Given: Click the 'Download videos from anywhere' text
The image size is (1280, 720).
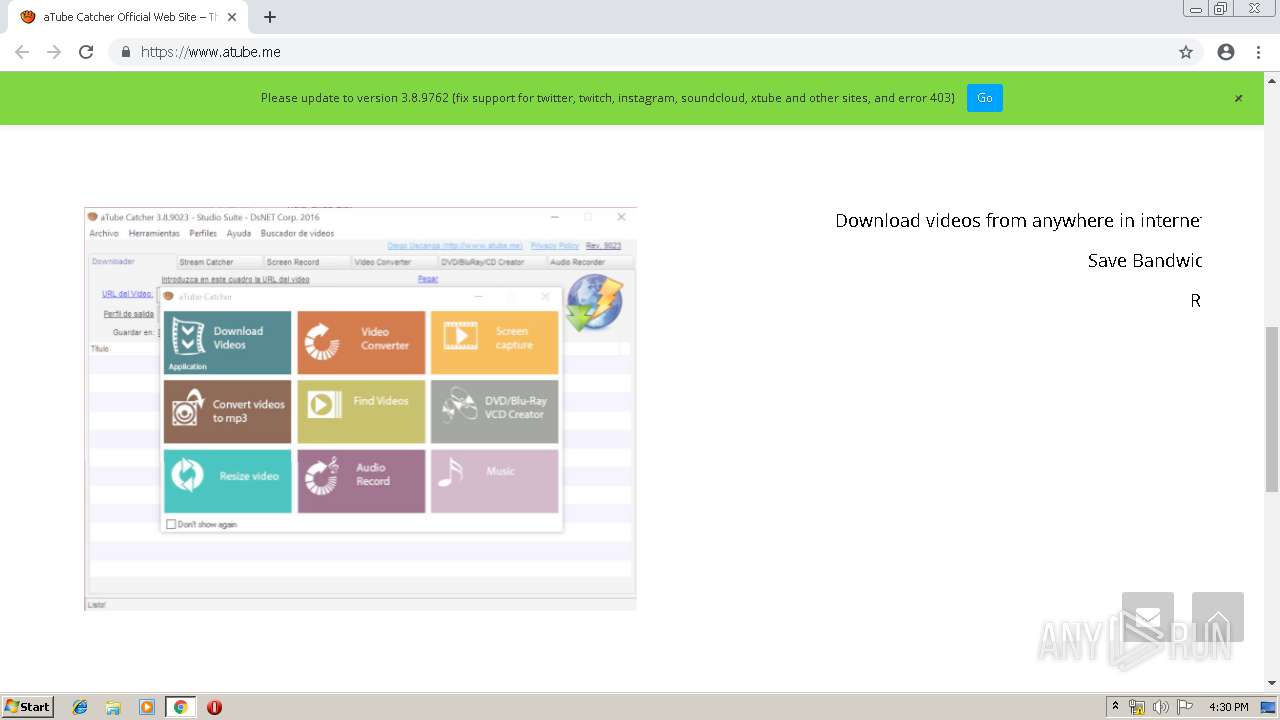Looking at the screenshot, I should (1018, 220).
